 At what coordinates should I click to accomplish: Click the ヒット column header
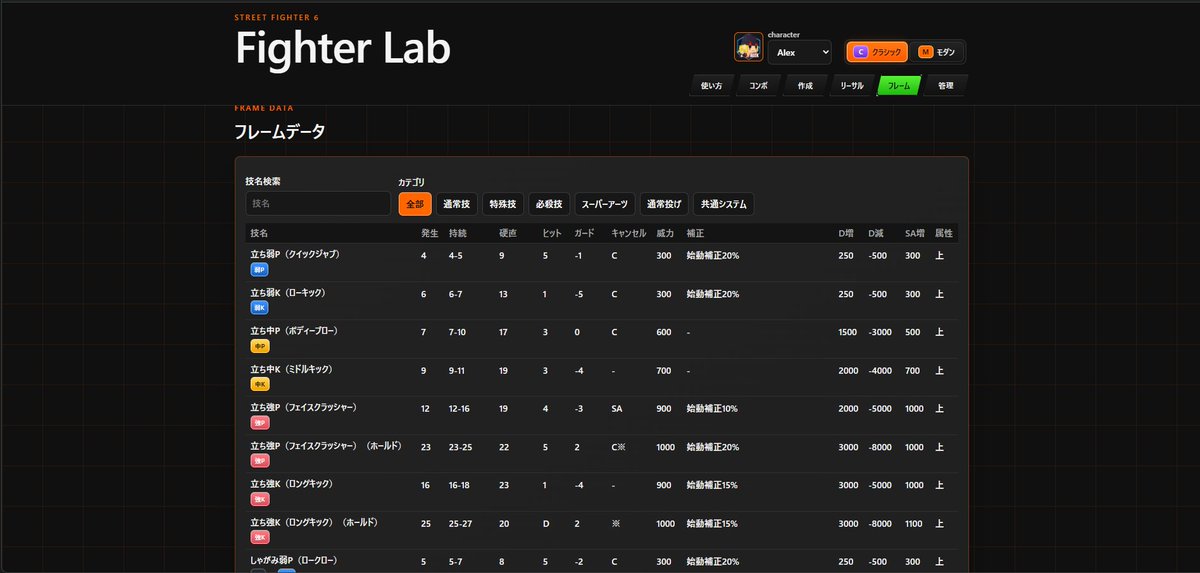(552, 233)
